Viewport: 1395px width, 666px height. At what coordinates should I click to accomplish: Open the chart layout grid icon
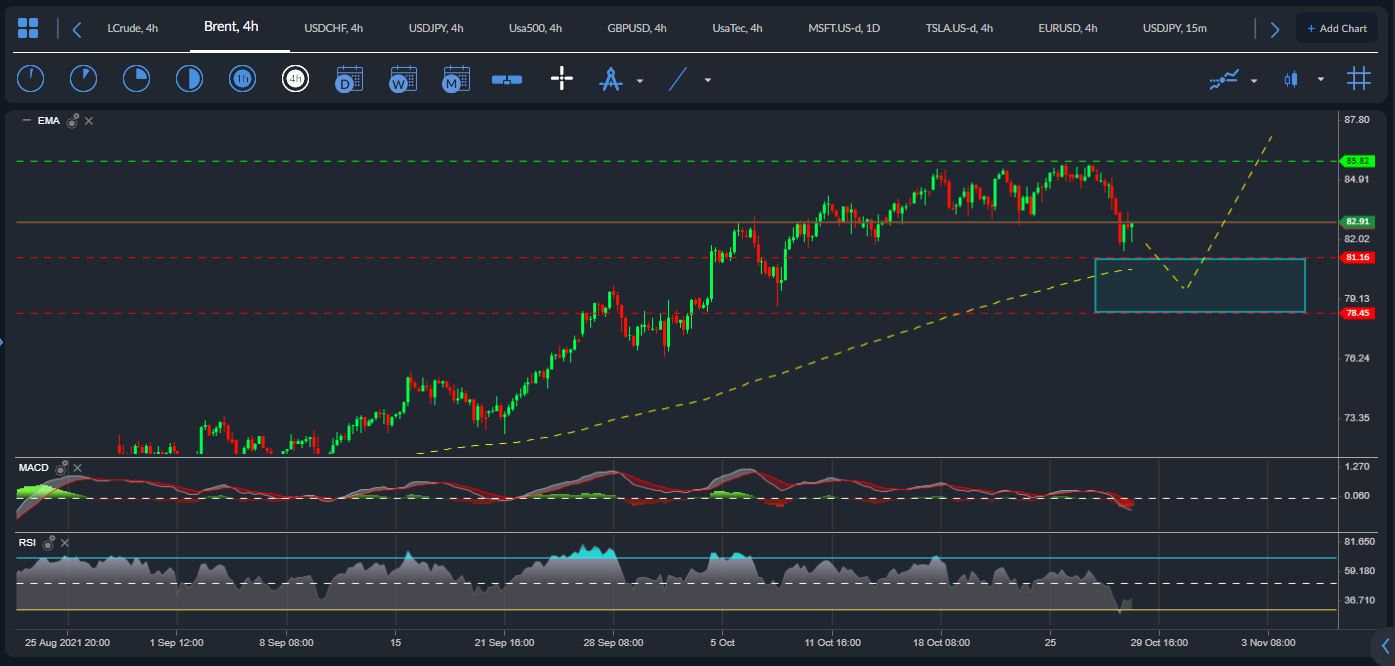coord(28,28)
